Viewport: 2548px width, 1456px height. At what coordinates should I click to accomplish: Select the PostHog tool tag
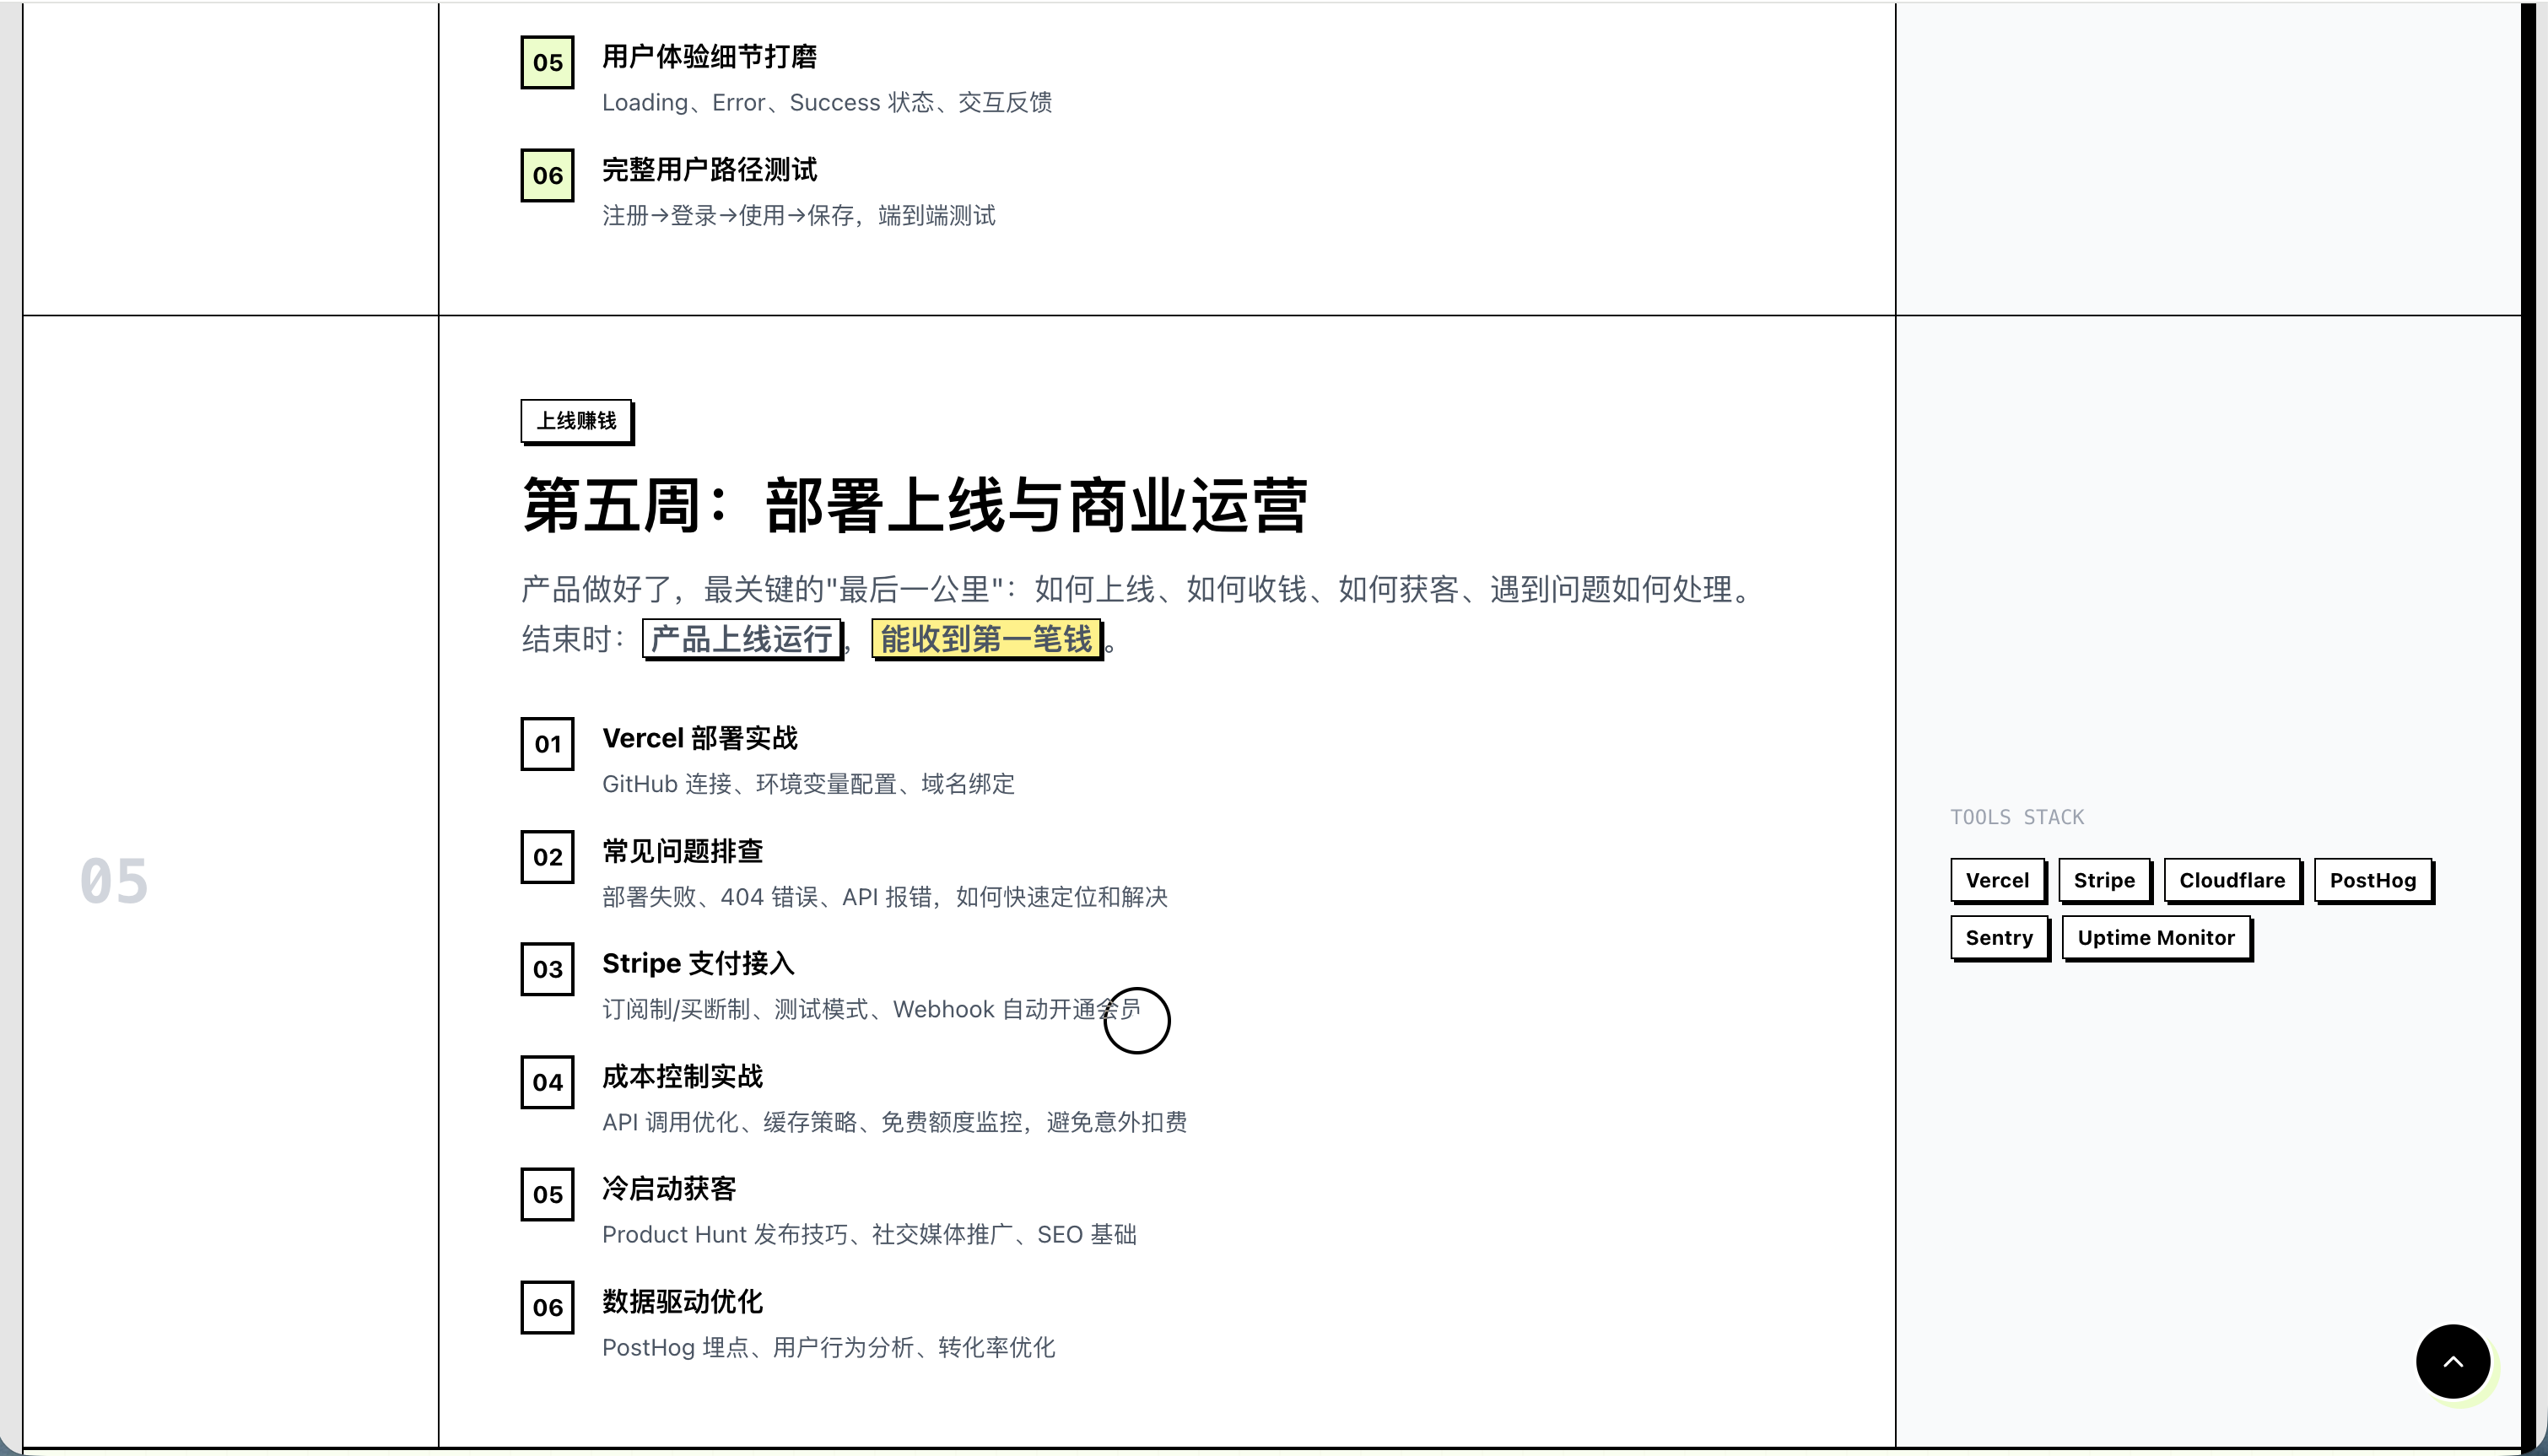(x=2373, y=880)
